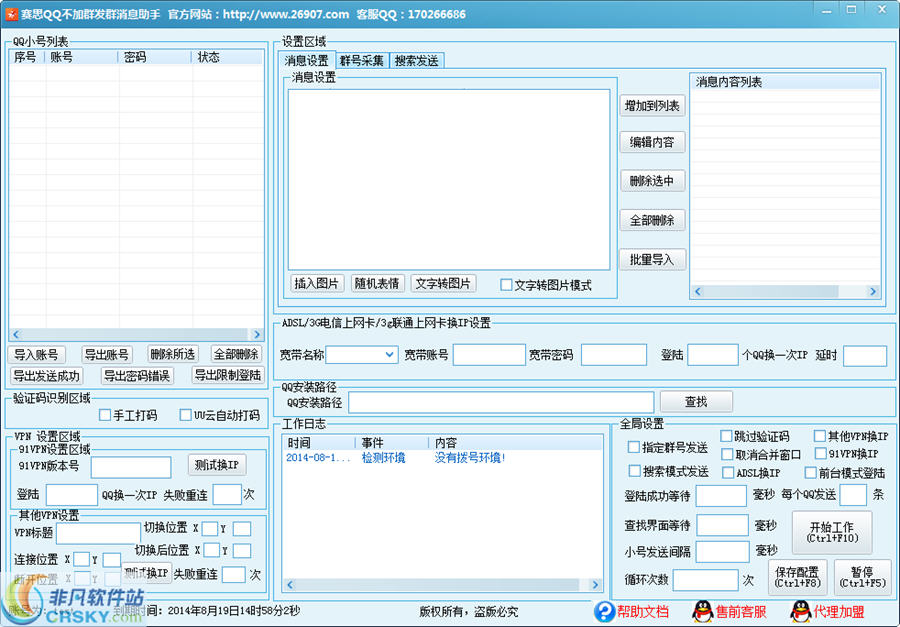Viewport: 900px width, 627px height.
Task: Click the 宽带账号 input field
Action: pyautogui.click(x=489, y=355)
